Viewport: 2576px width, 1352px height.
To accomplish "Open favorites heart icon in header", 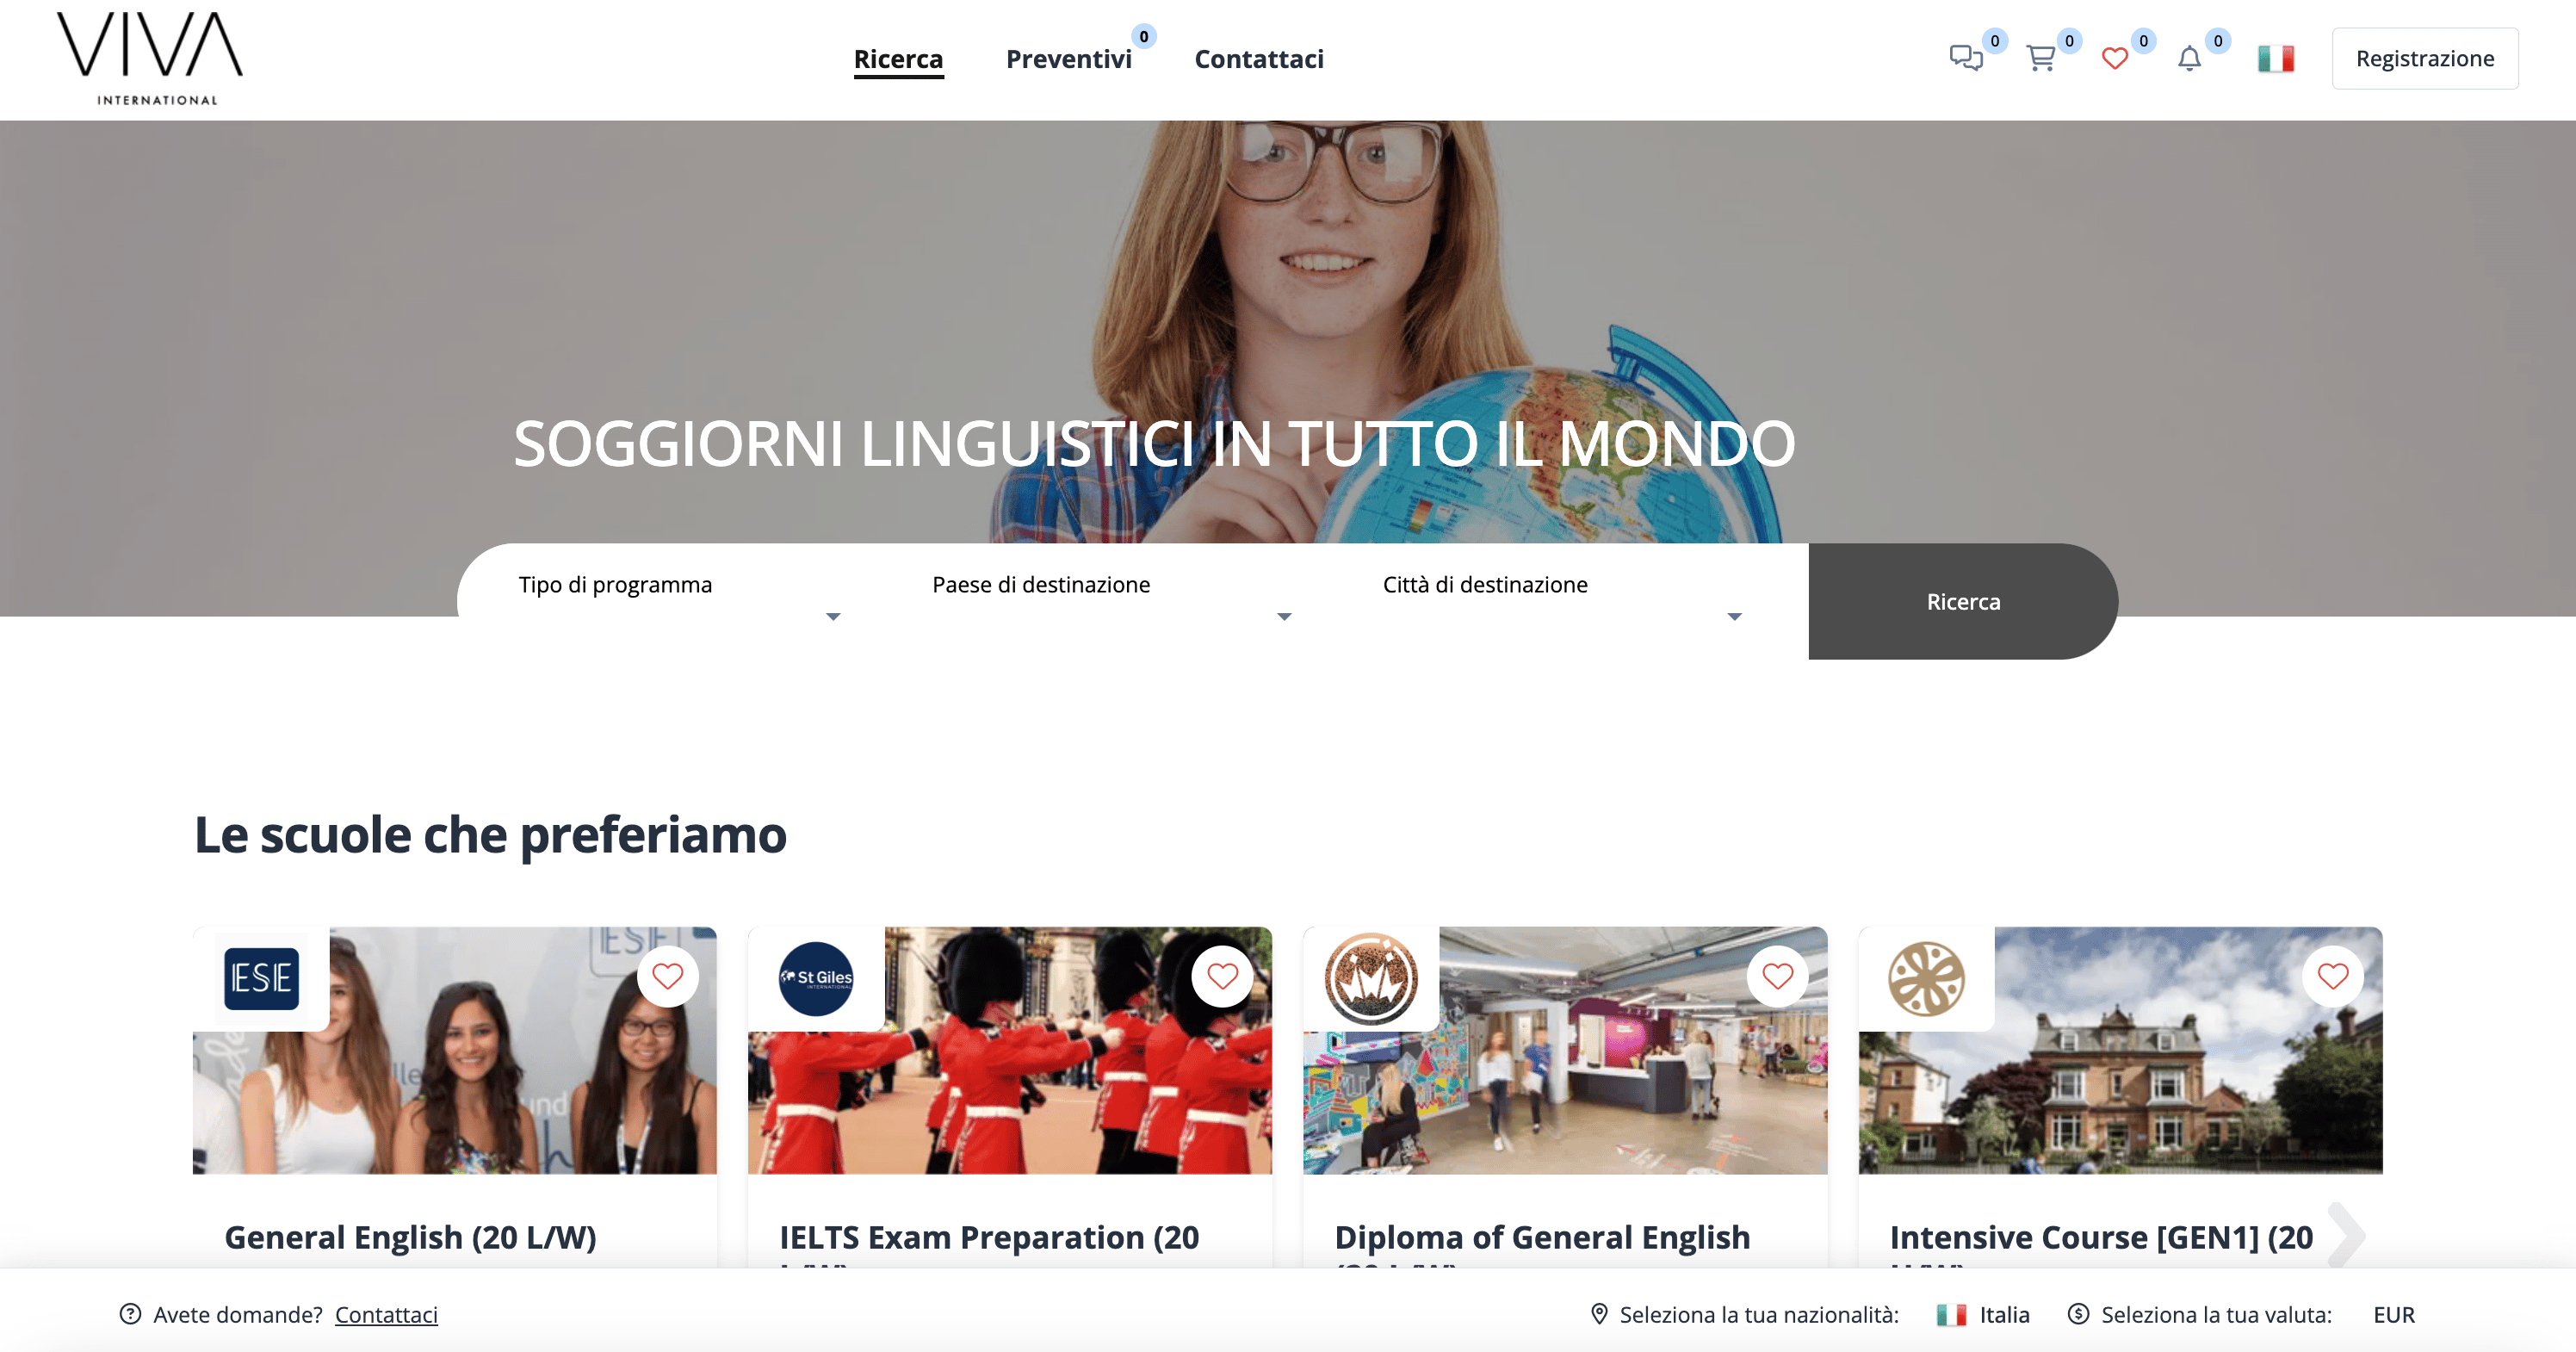I will click(x=2115, y=58).
